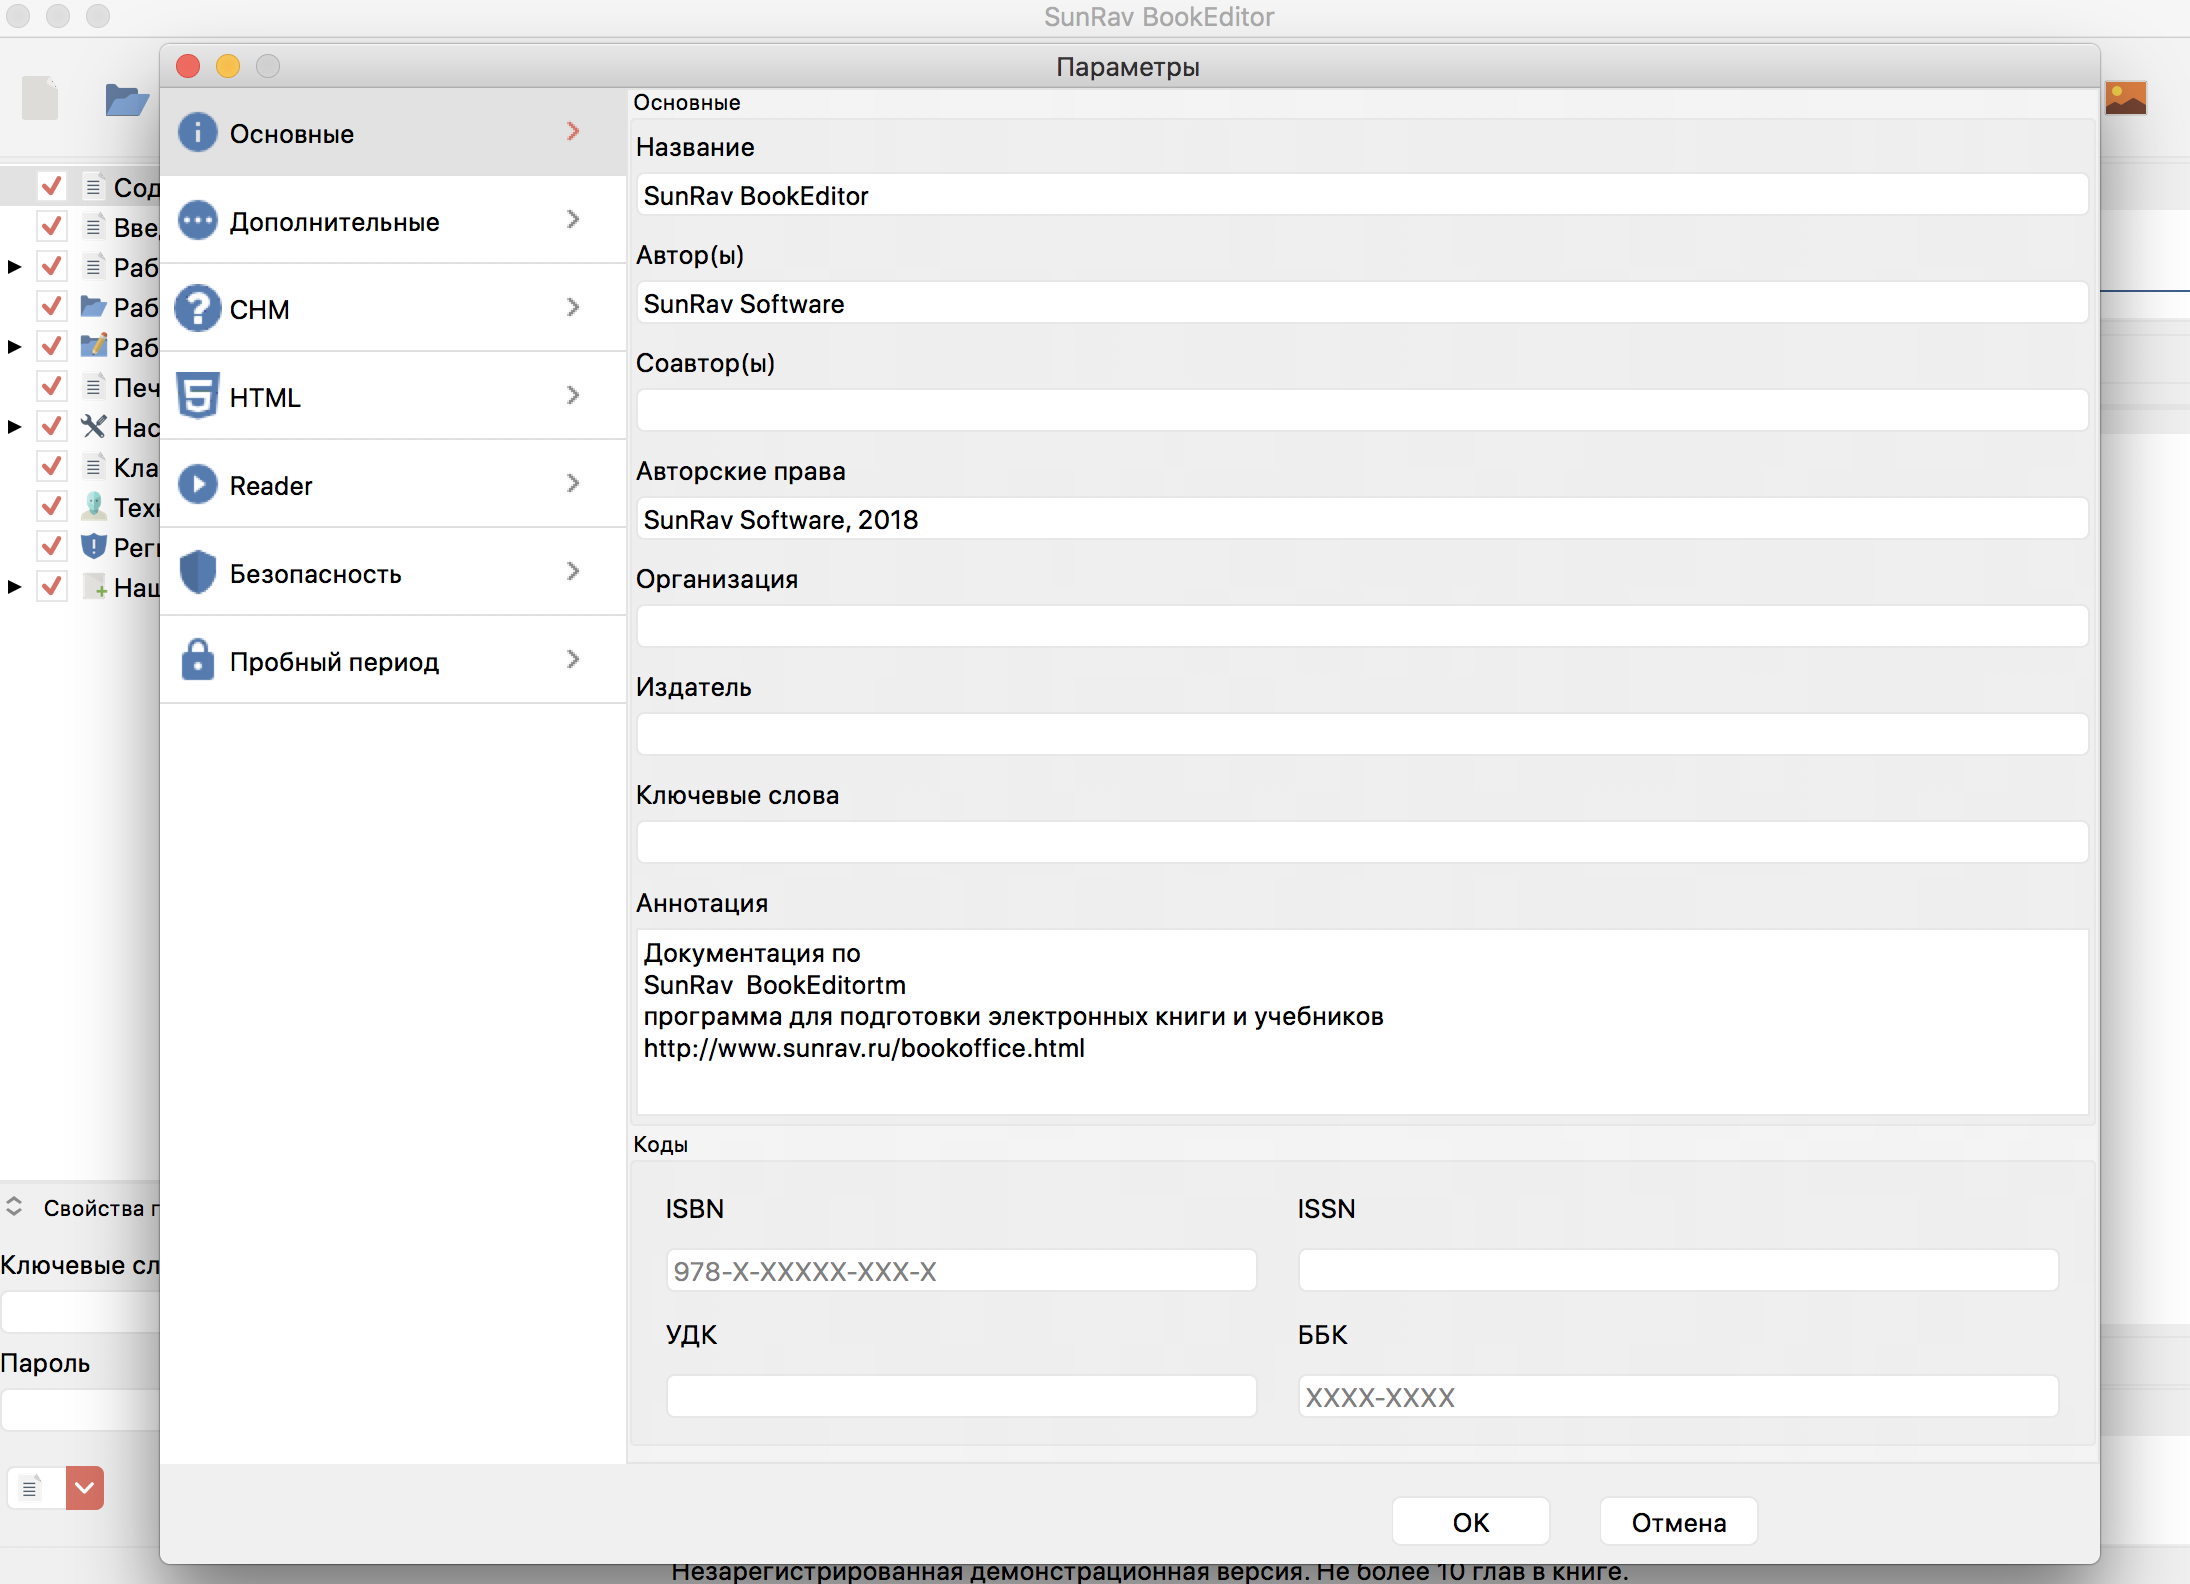The image size is (2190, 1584).
Task: Click the empty Соавтор(ы) field
Action: [x=1362, y=411]
